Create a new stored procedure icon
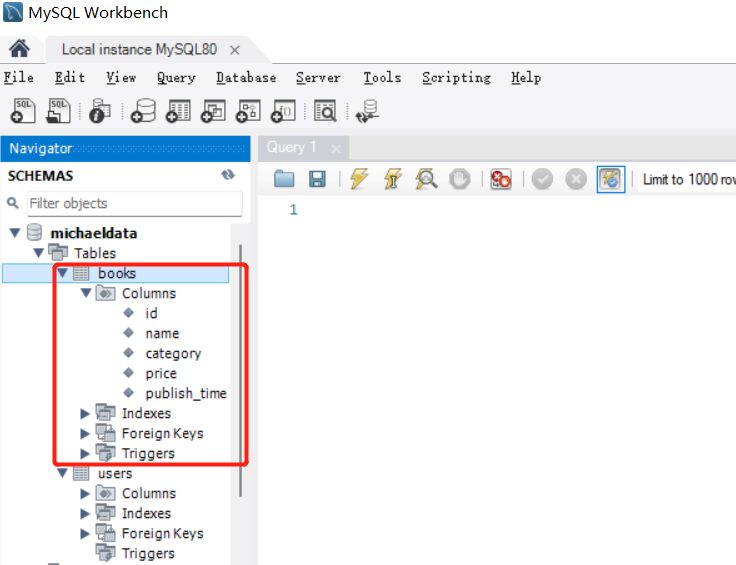Image resolution: width=736 pixels, height=565 pixels. (x=248, y=111)
